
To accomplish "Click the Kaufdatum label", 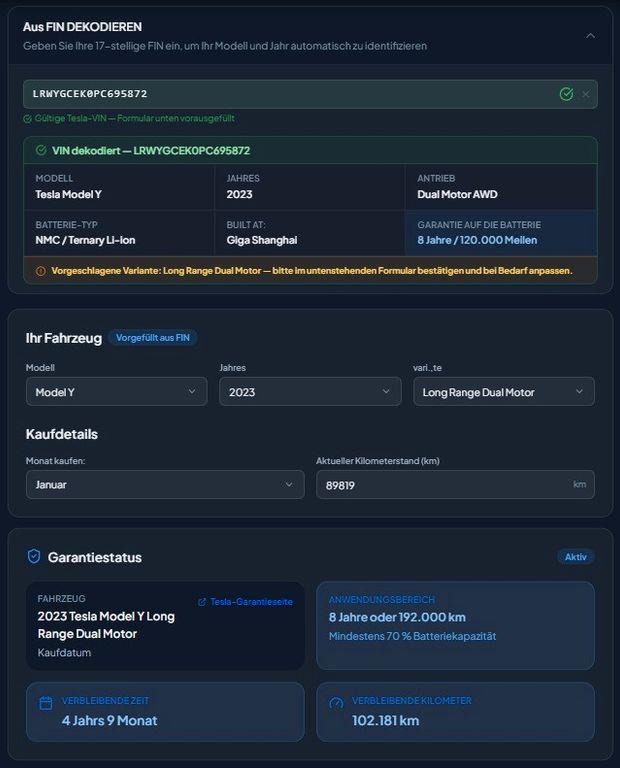I will (x=64, y=652).
